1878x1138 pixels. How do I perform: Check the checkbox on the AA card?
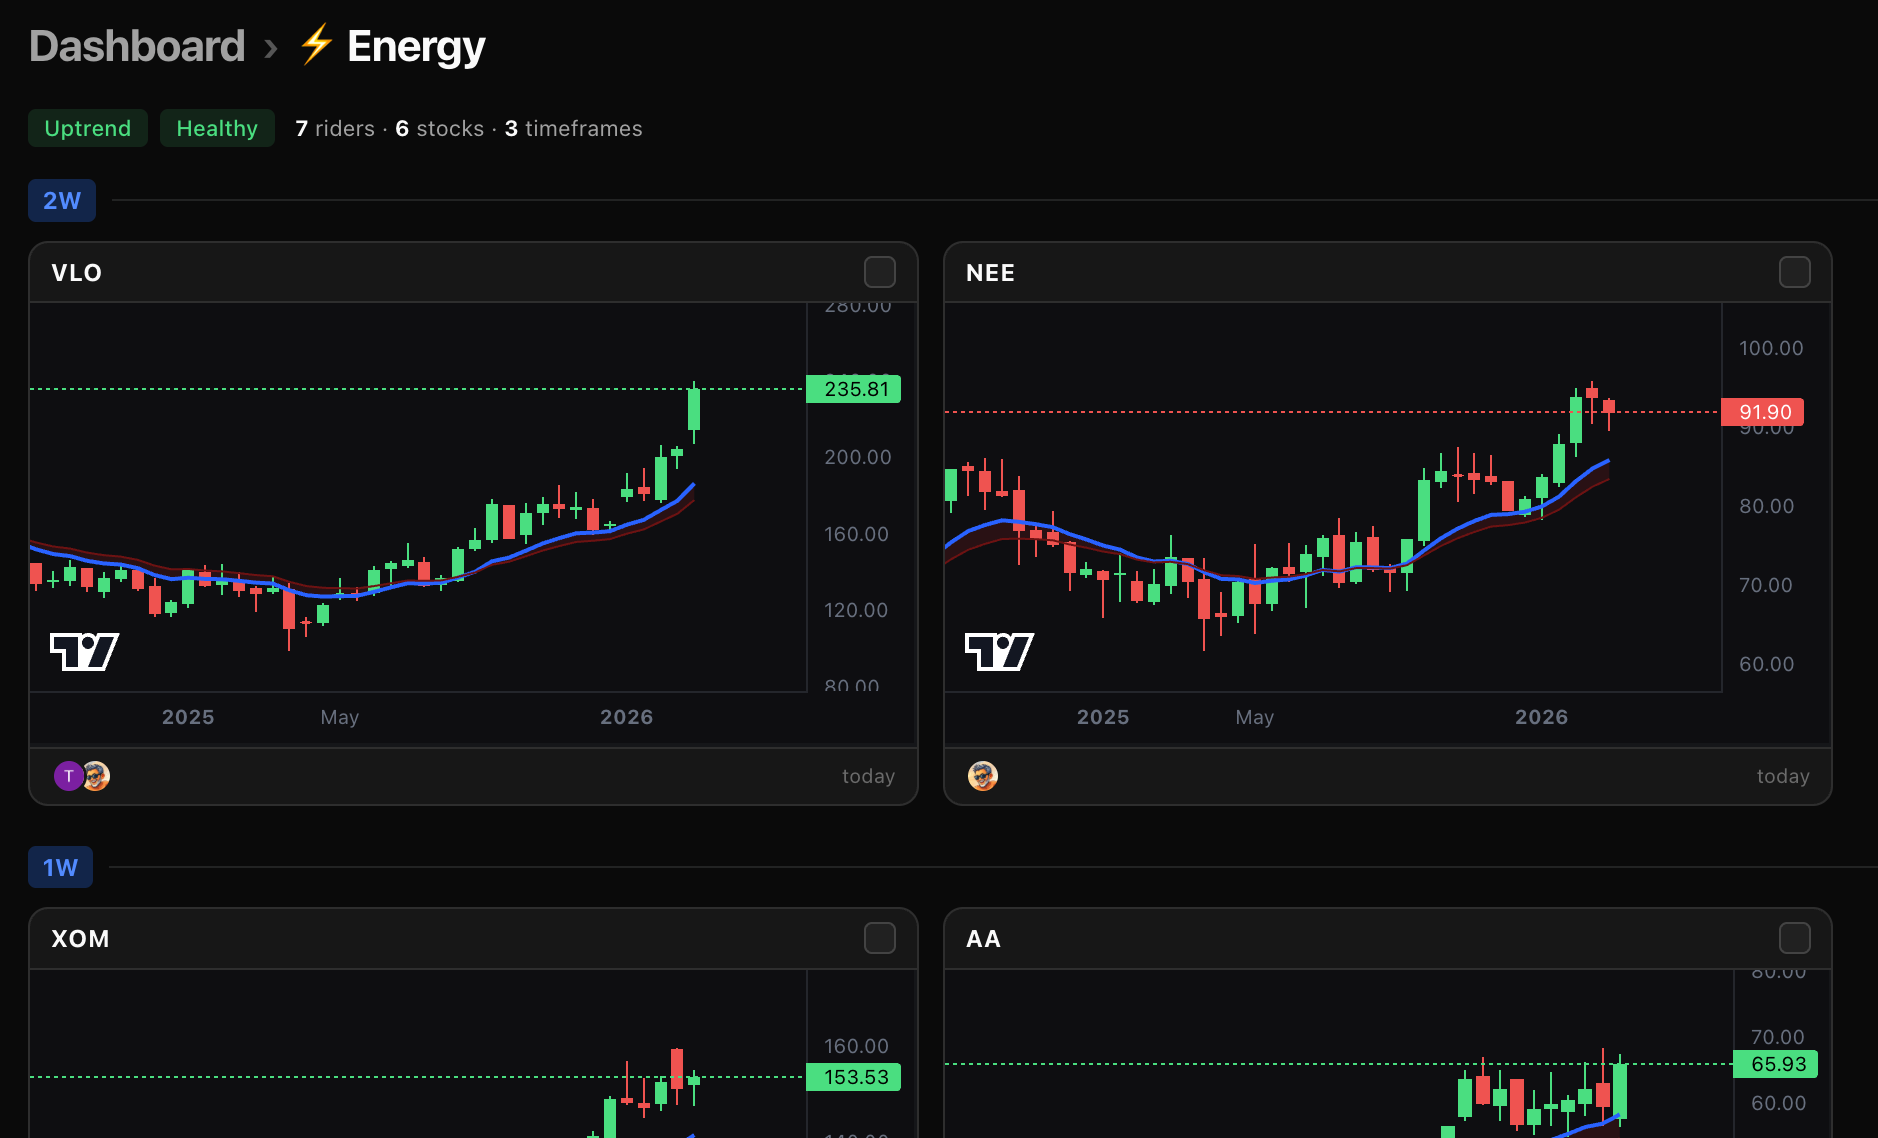point(1795,938)
